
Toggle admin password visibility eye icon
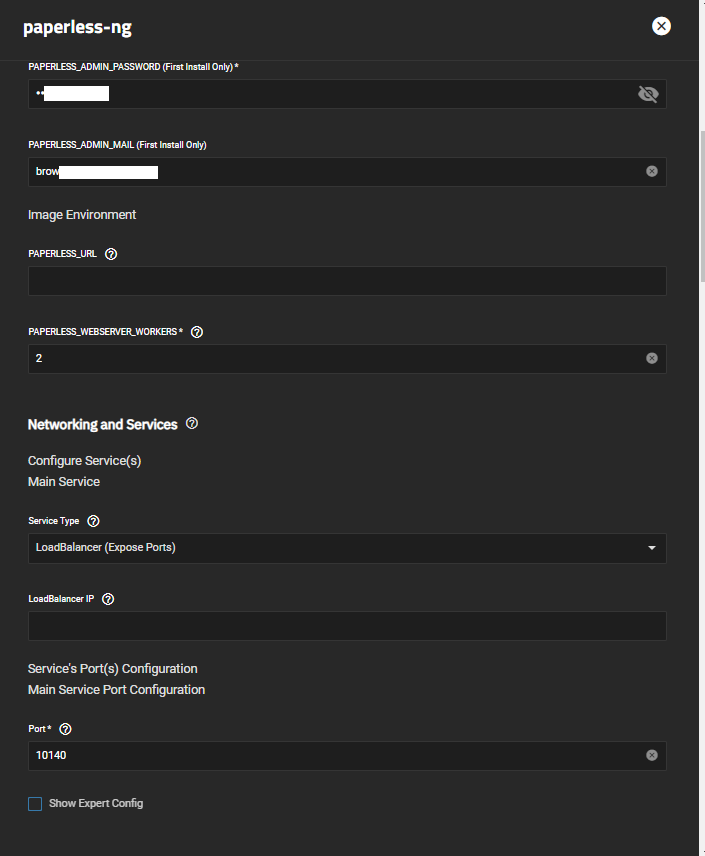coord(648,94)
